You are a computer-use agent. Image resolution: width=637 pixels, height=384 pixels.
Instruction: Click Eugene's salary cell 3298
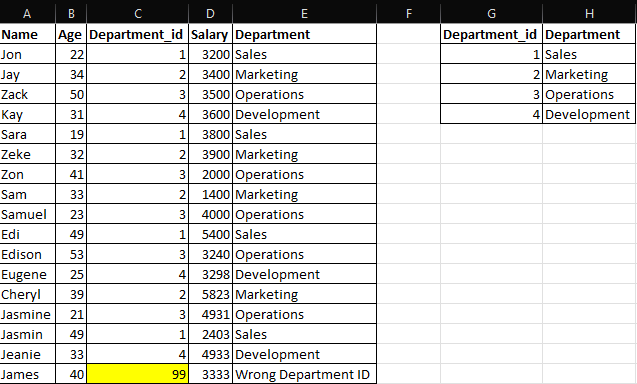click(210, 274)
